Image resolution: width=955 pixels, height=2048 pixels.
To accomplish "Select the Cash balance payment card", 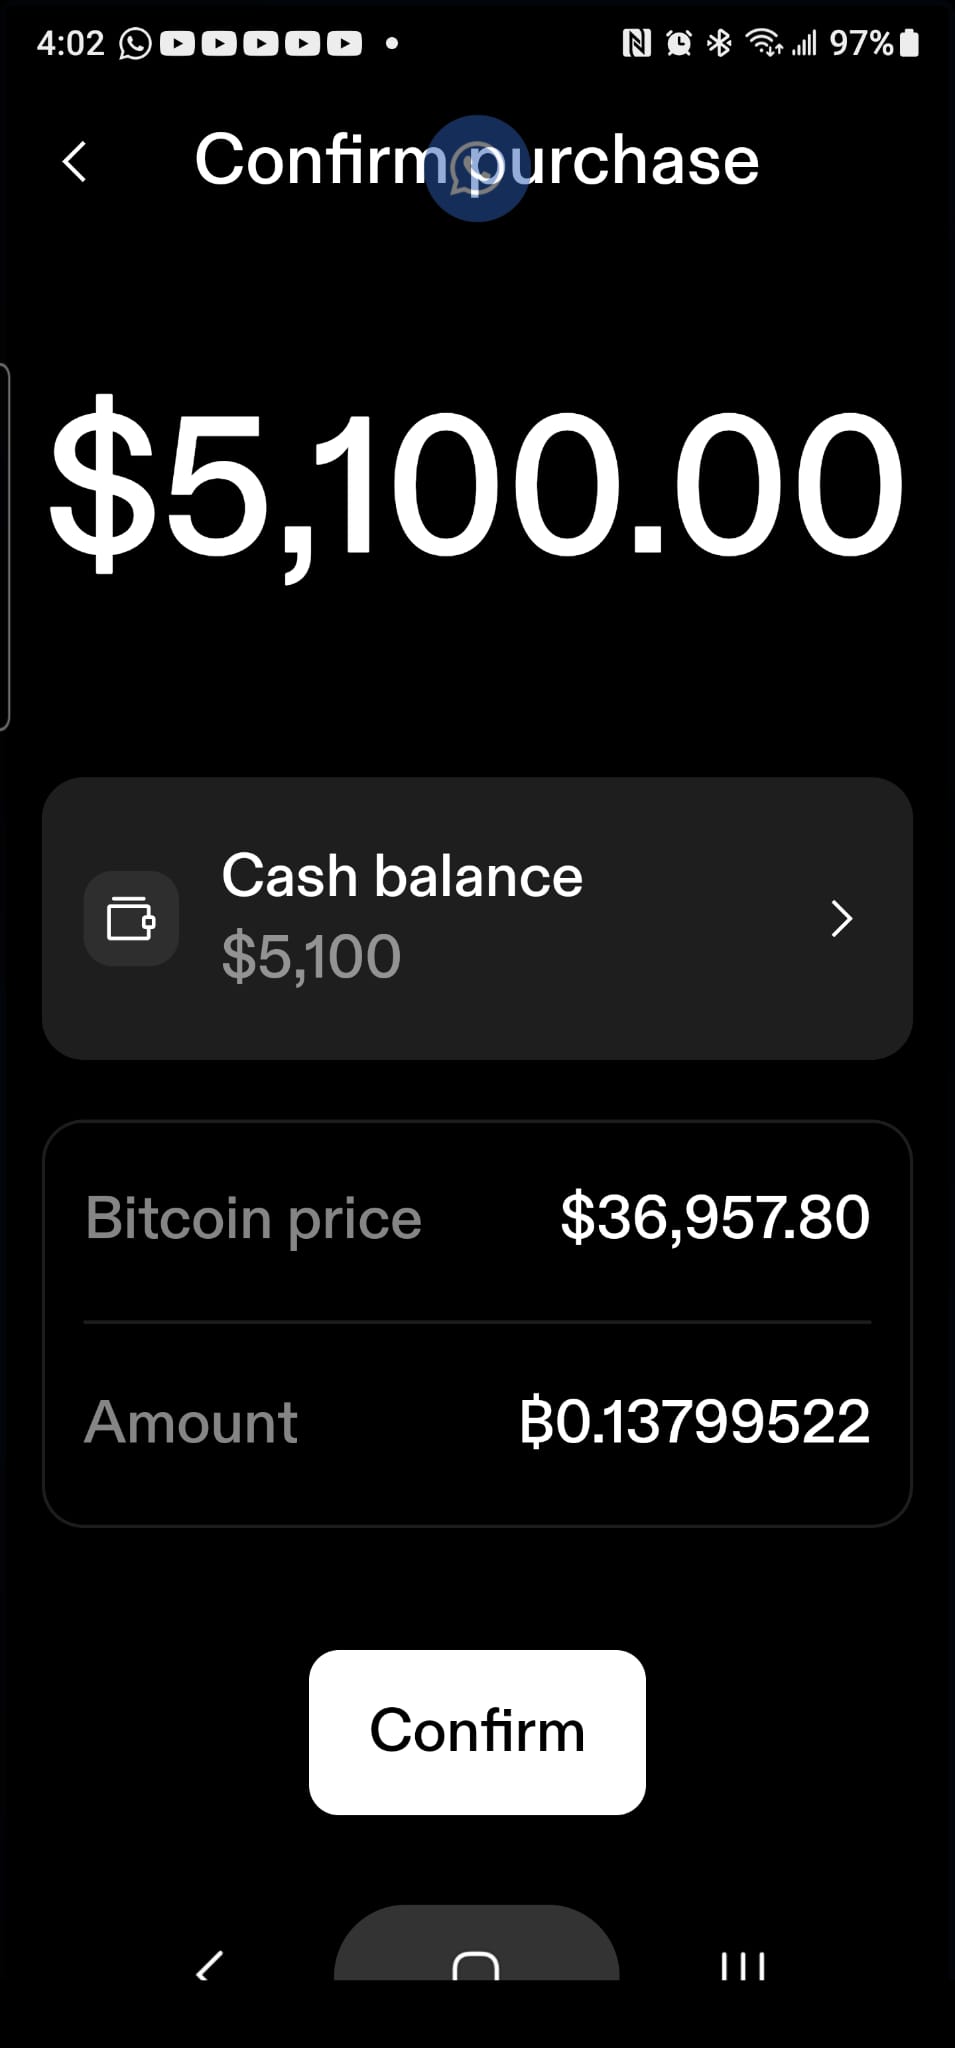I will coord(477,918).
